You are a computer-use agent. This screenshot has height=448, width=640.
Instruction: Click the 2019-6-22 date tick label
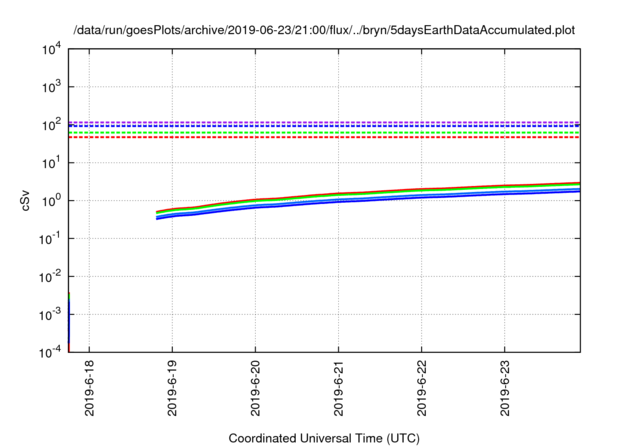[422, 388]
